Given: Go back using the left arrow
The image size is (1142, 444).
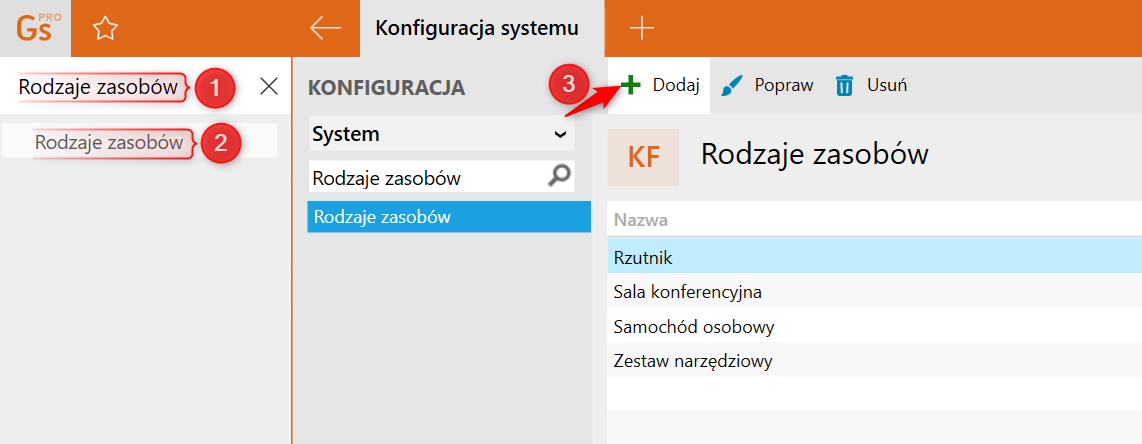Looking at the screenshot, I should [x=325, y=28].
